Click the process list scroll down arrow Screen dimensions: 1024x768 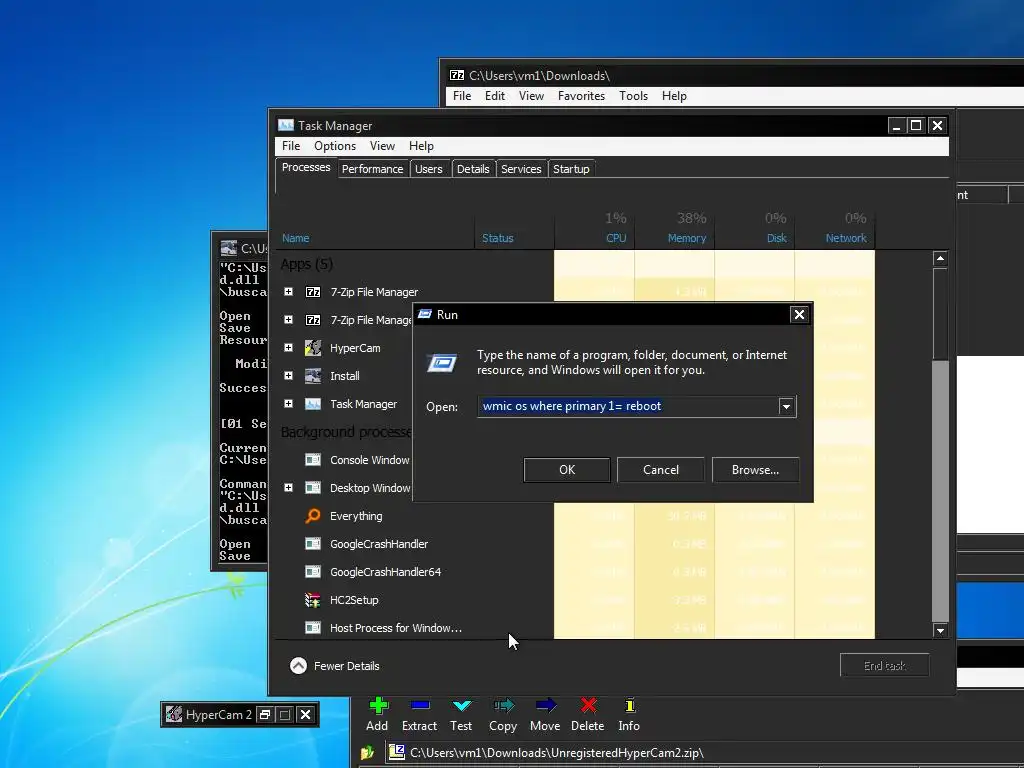pyautogui.click(x=940, y=631)
